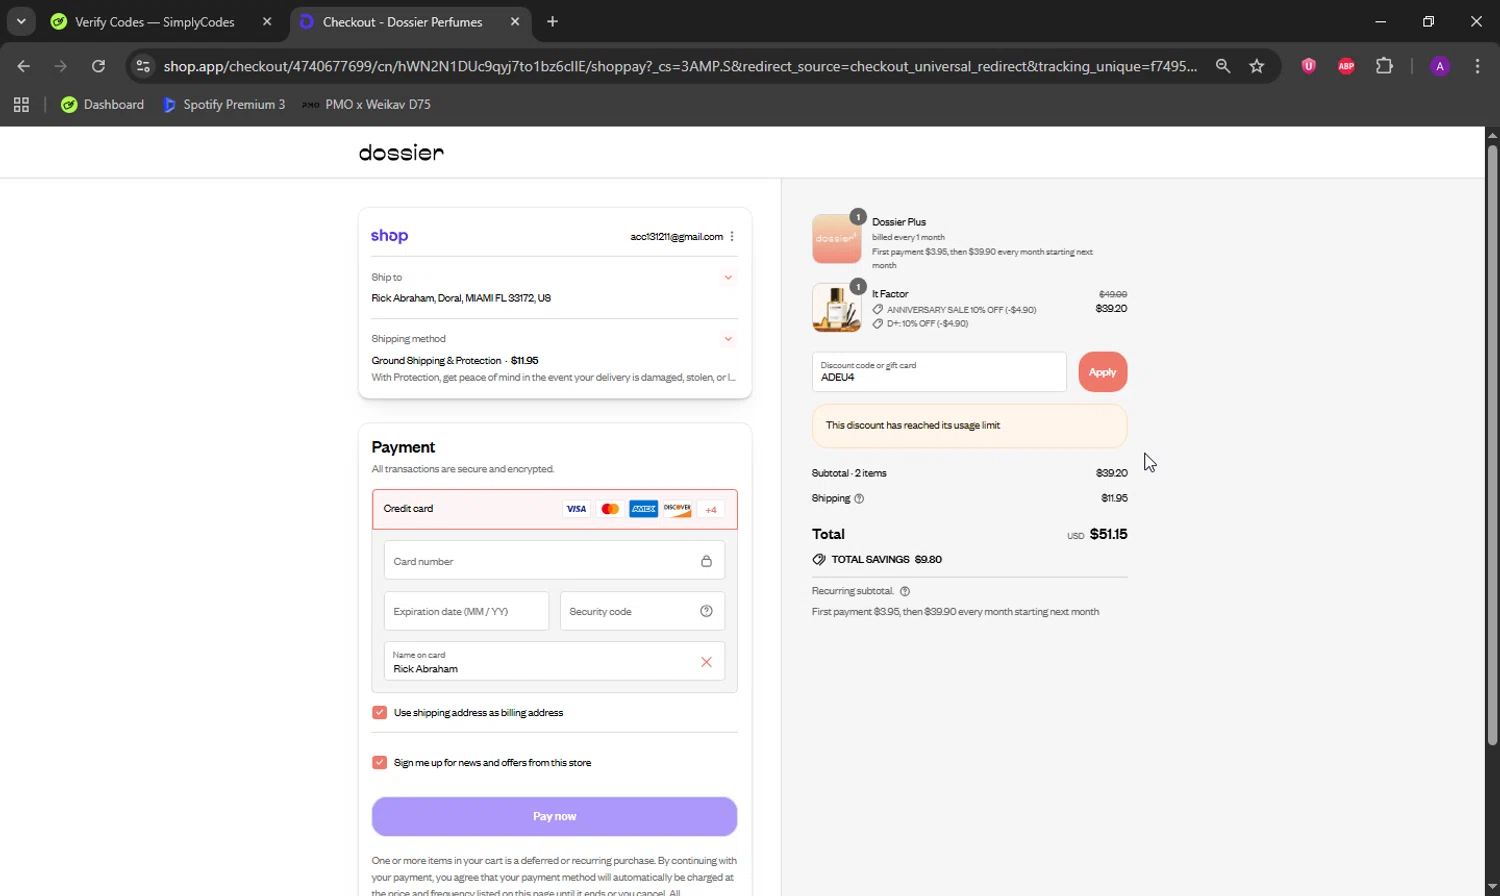Image resolution: width=1500 pixels, height=896 pixels.
Task: Show Recurring subtotal help icon
Action: click(x=905, y=592)
